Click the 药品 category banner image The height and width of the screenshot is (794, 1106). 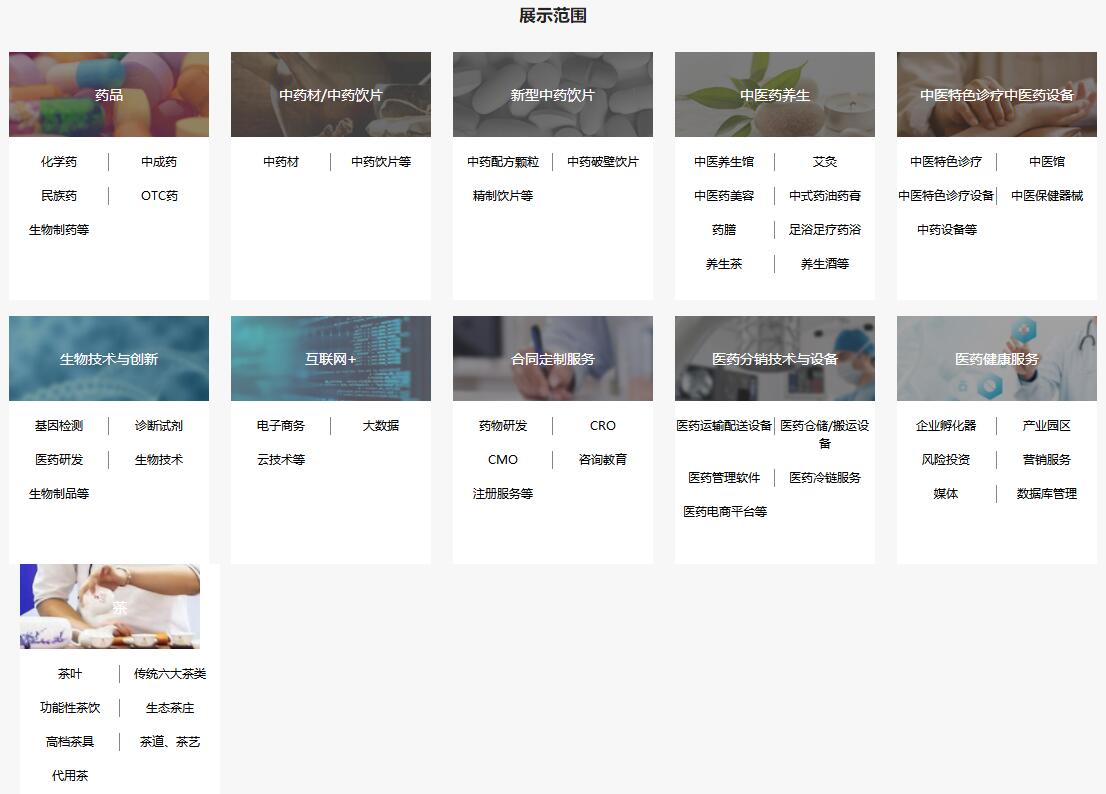click(109, 95)
